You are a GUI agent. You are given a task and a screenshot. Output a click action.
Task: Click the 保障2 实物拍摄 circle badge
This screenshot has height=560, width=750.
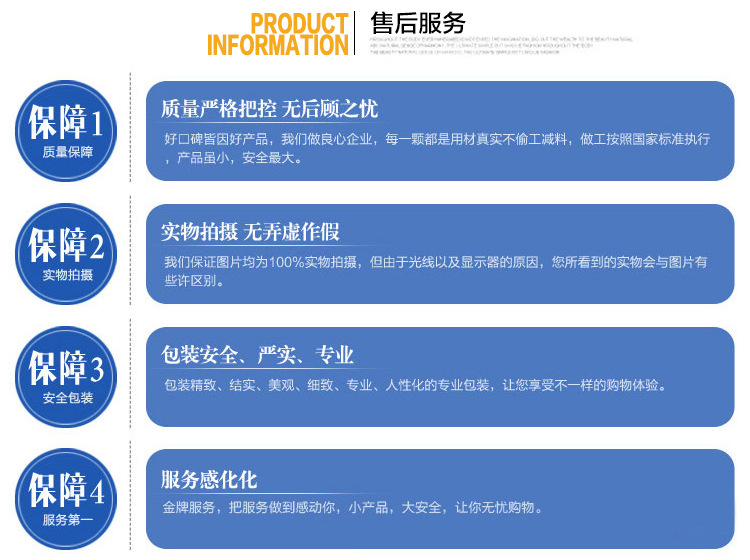click(66, 254)
